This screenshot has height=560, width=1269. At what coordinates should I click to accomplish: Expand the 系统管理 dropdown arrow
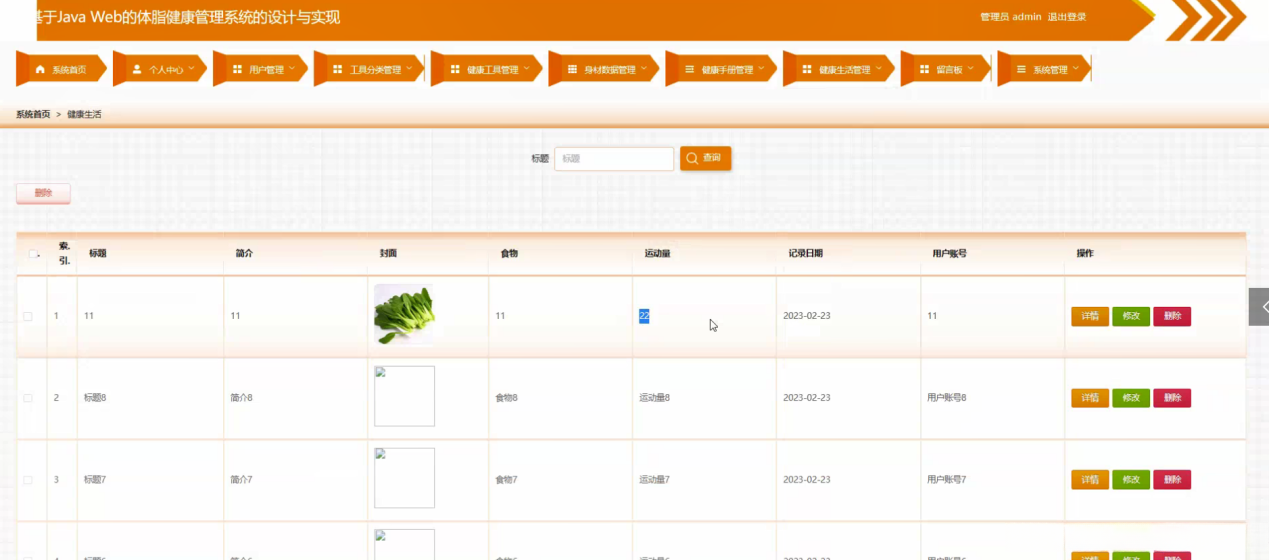pyautogui.click(x=1076, y=69)
